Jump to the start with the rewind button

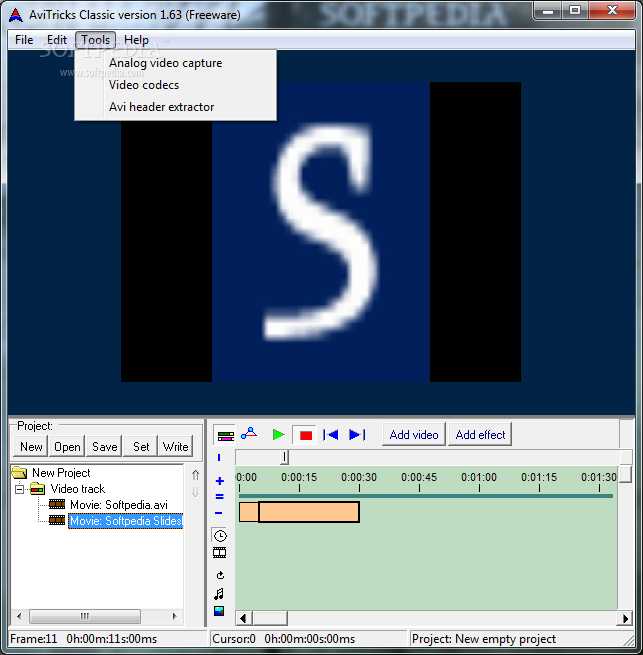click(330, 435)
